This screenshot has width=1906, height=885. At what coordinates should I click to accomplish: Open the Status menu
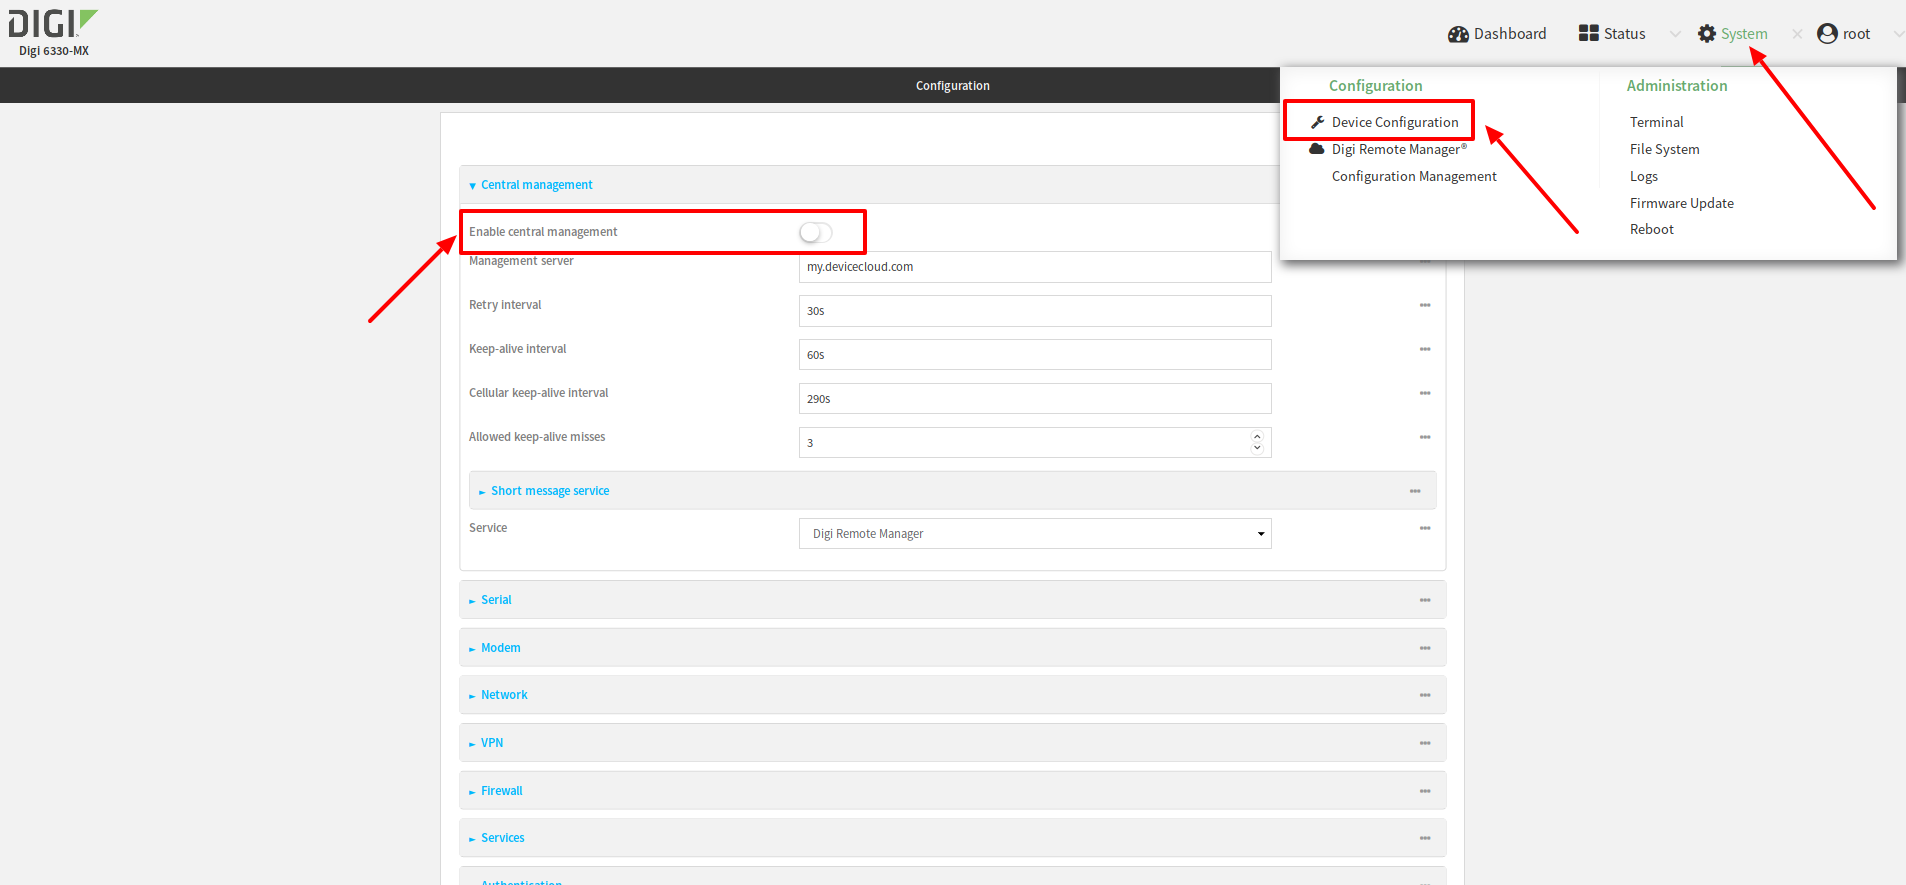(x=1612, y=34)
